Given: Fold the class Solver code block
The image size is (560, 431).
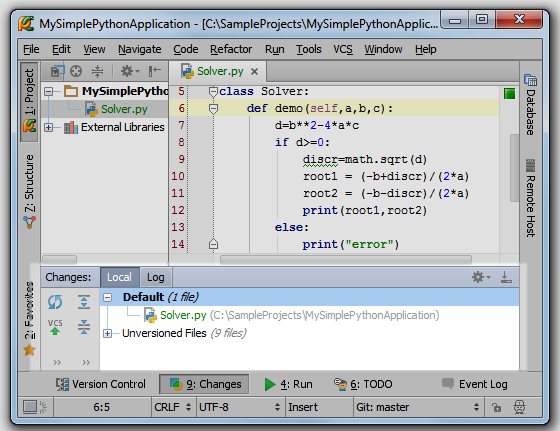Looking at the screenshot, I should click(x=213, y=92).
